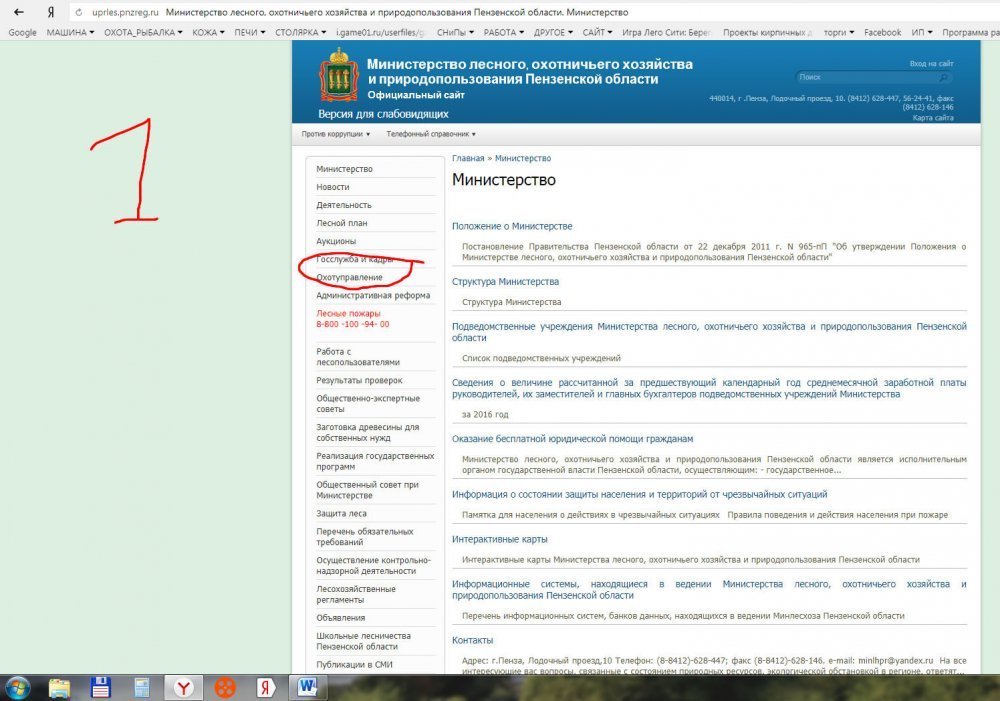
Task: Click the Yandex 'Я' icon in address bar
Action: (50, 13)
